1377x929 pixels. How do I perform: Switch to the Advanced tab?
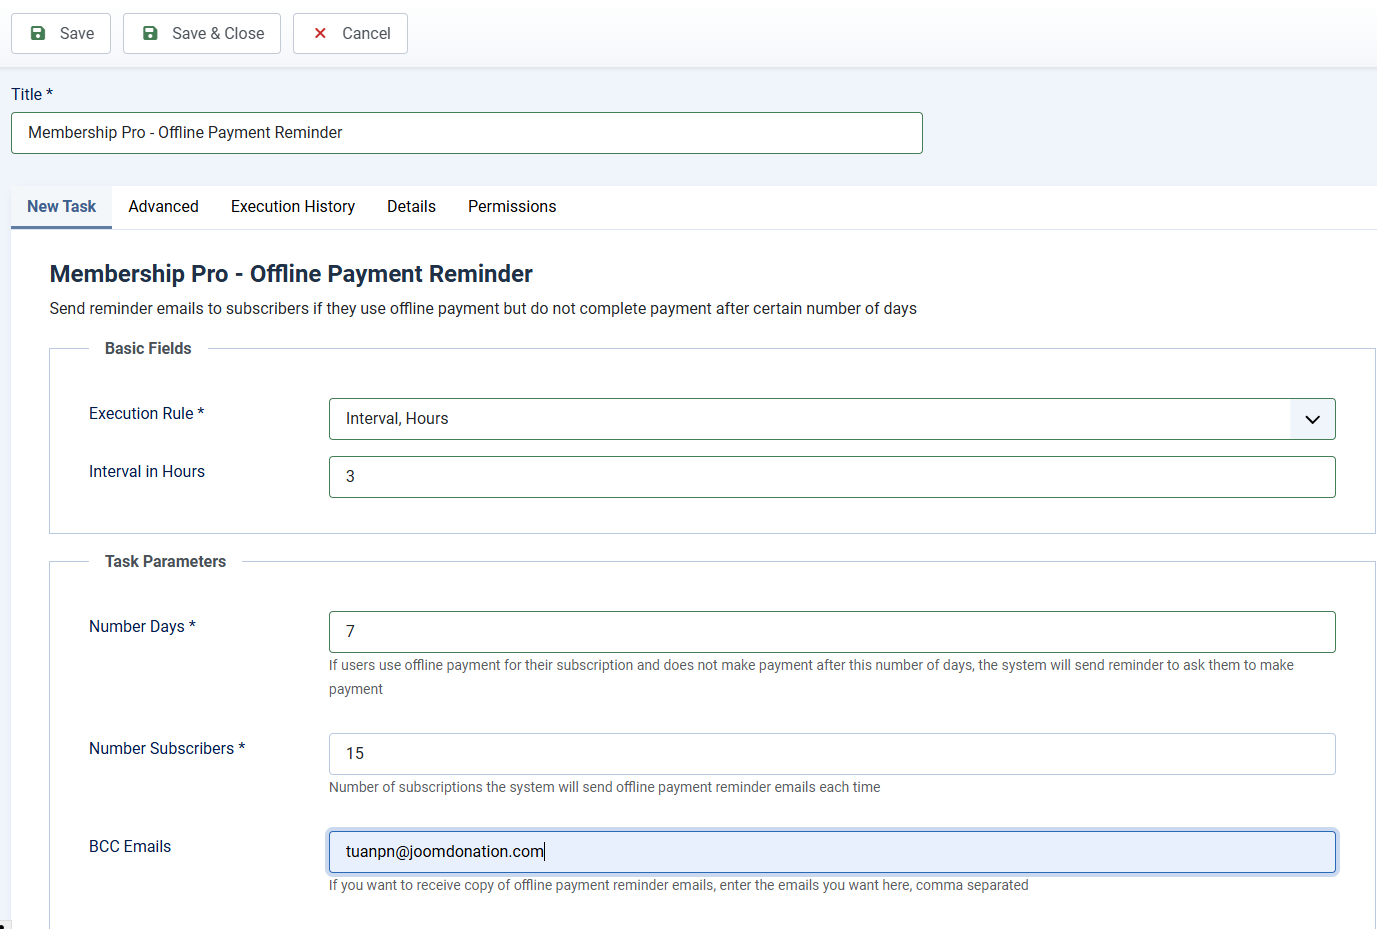point(163,207)
